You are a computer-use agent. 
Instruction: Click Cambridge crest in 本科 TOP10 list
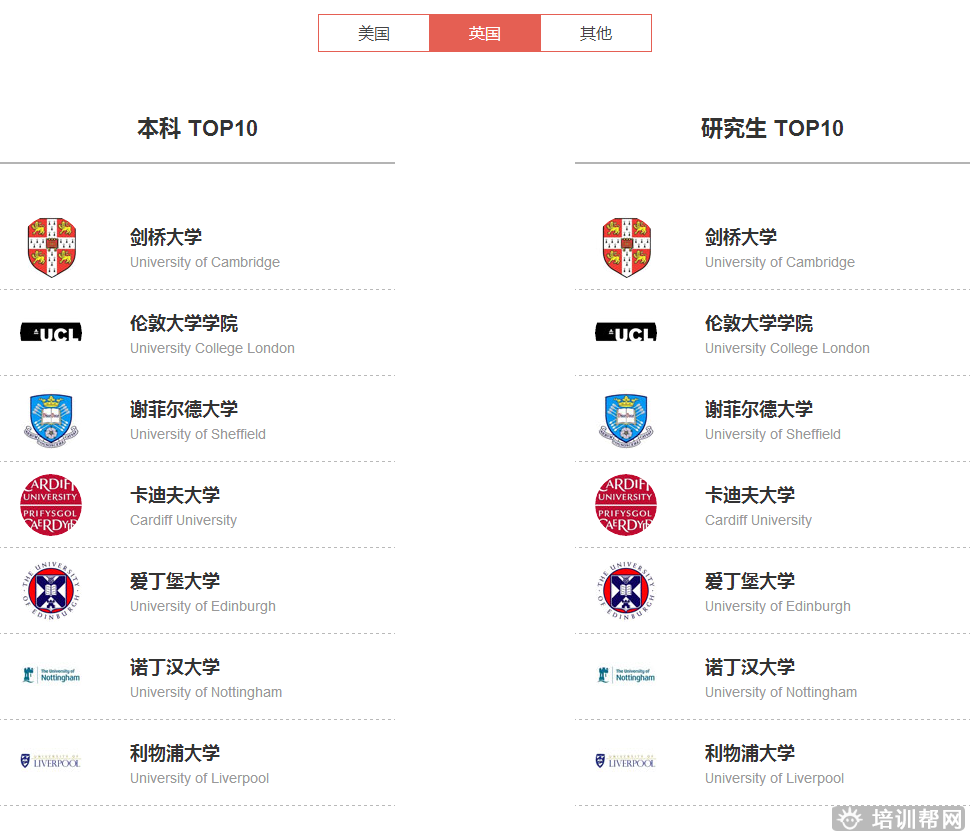[52, 247]
